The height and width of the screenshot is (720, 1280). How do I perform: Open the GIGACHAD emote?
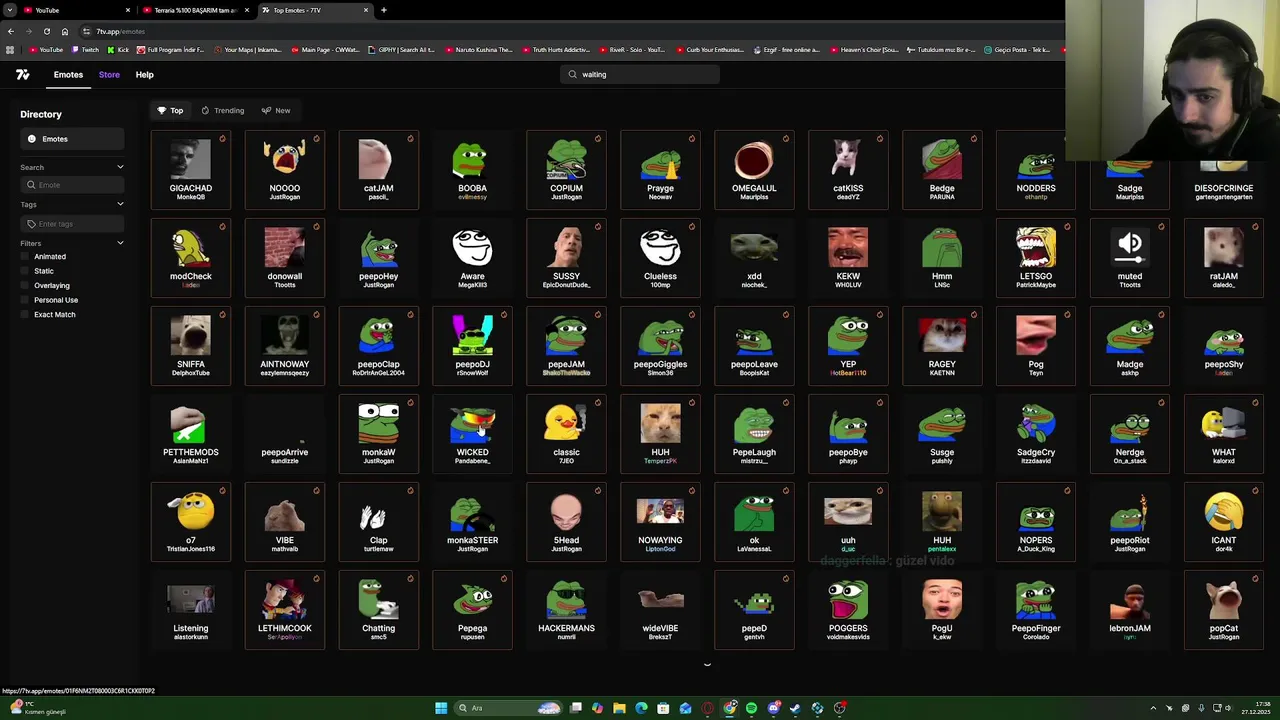pyautogui.click(x=190, y=170)
